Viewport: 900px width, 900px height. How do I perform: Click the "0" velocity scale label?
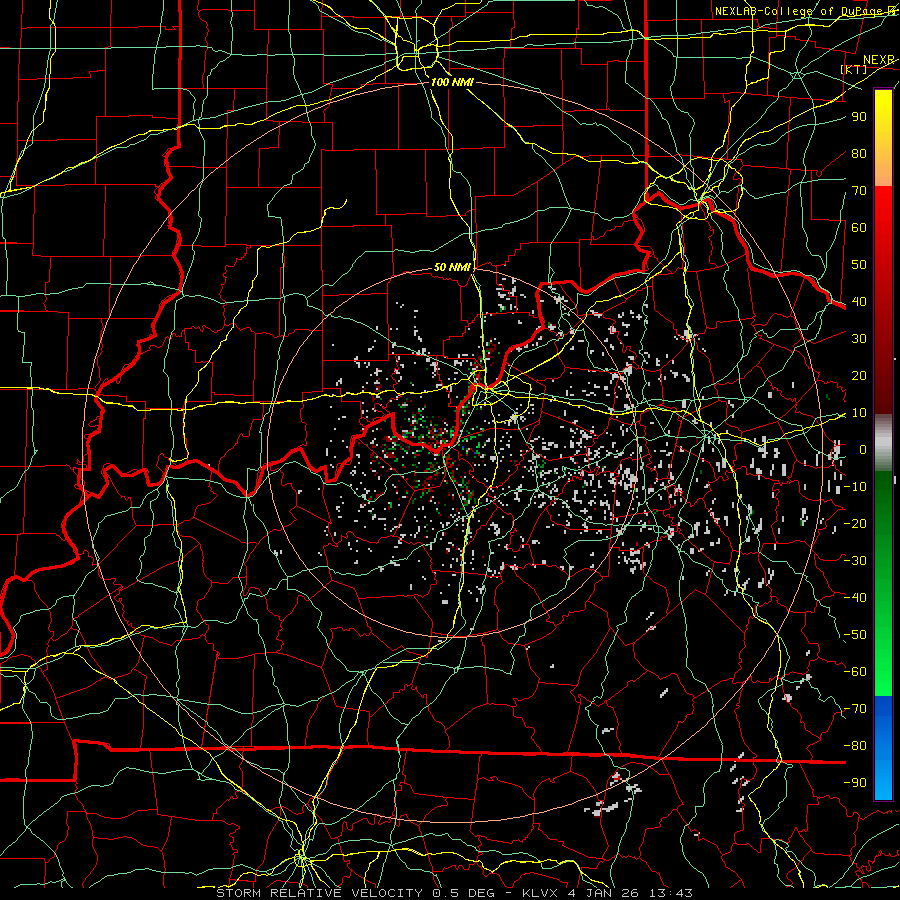click(x=863, y=449)
